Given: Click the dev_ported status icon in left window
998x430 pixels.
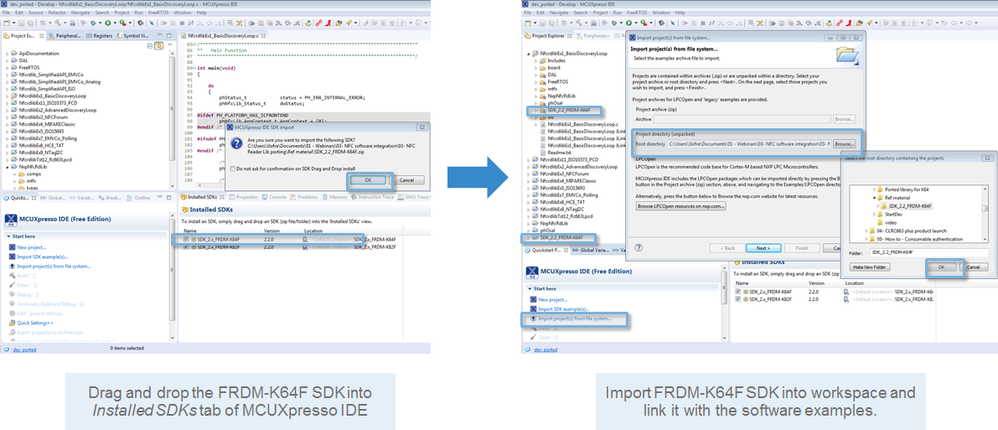Looking at the screenshot, I should (6, 349).
